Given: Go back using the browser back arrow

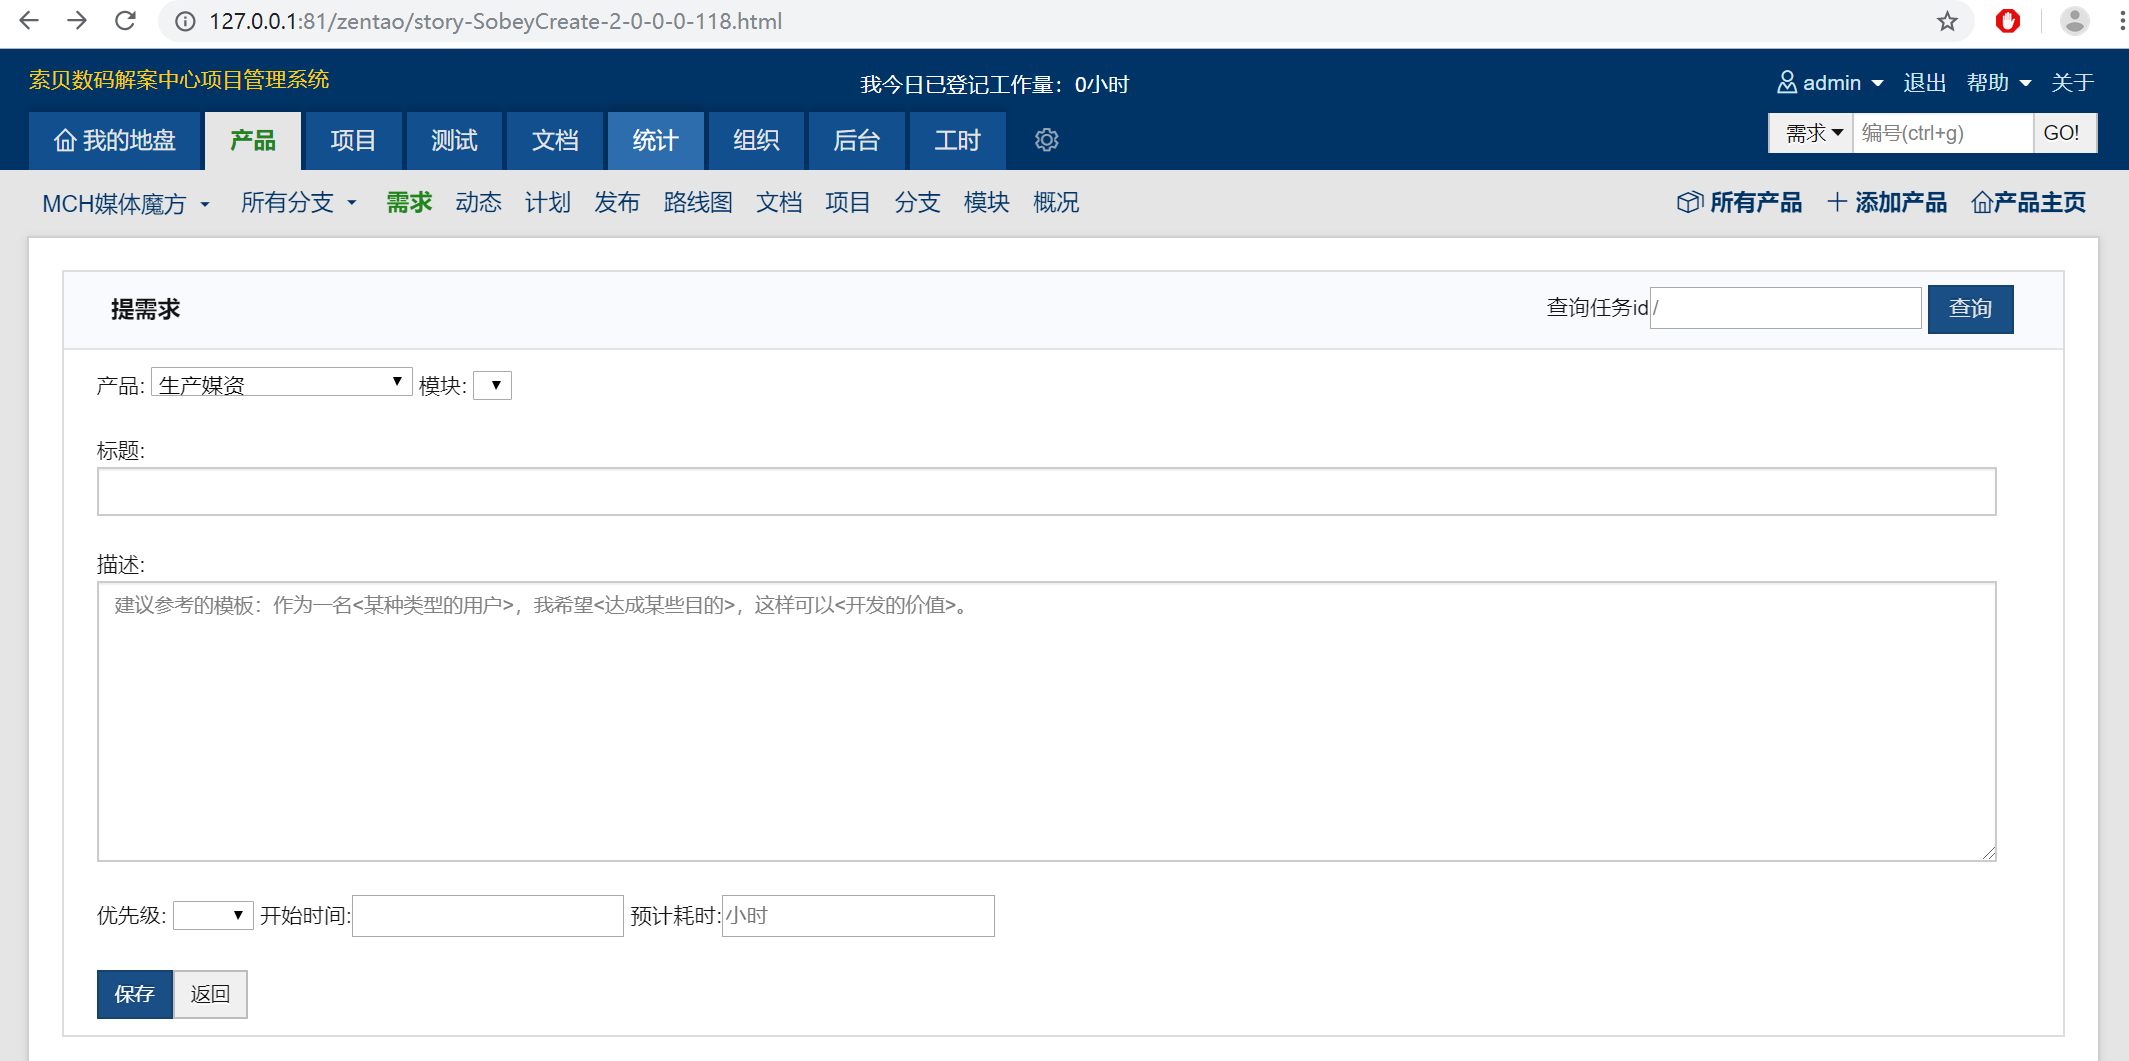Looking at the screenshot, I should (28, 21).
